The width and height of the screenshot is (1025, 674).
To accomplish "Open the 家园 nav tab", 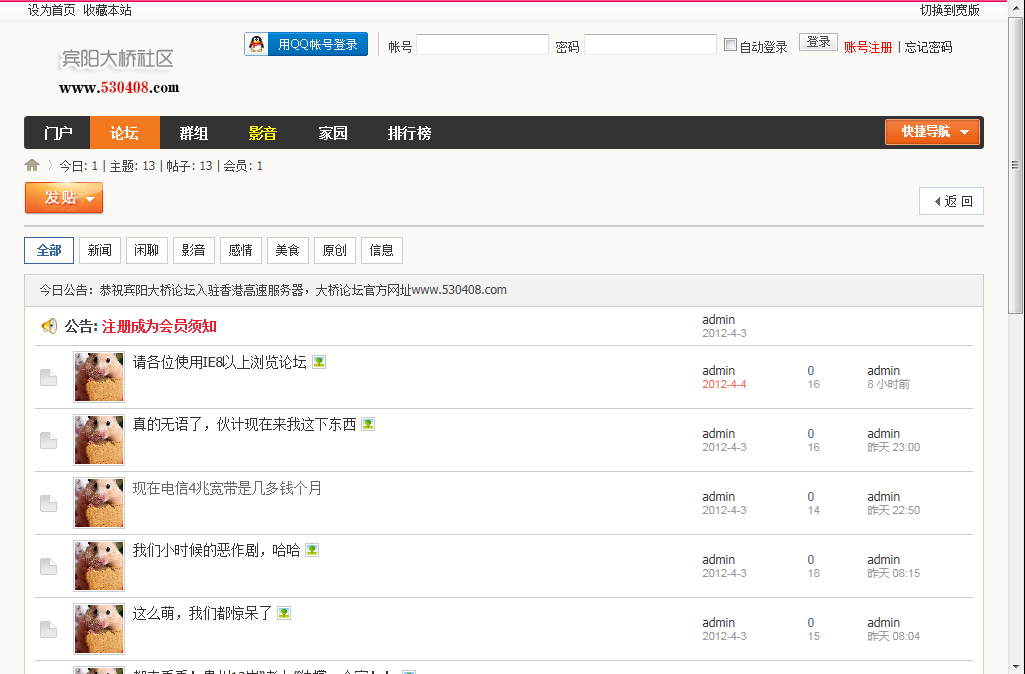I will pos(332,133).
